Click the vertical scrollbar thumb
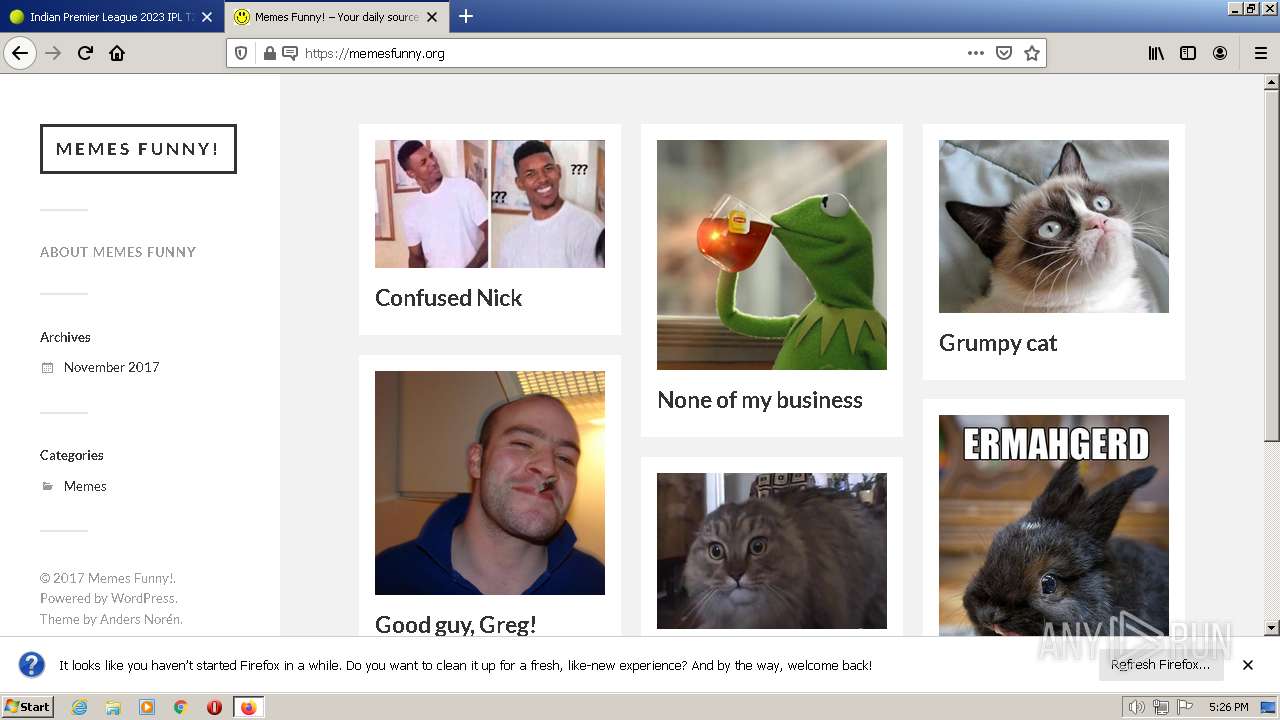The width and height of the screenshot is (1280, 720). (x=1272, y=266)
